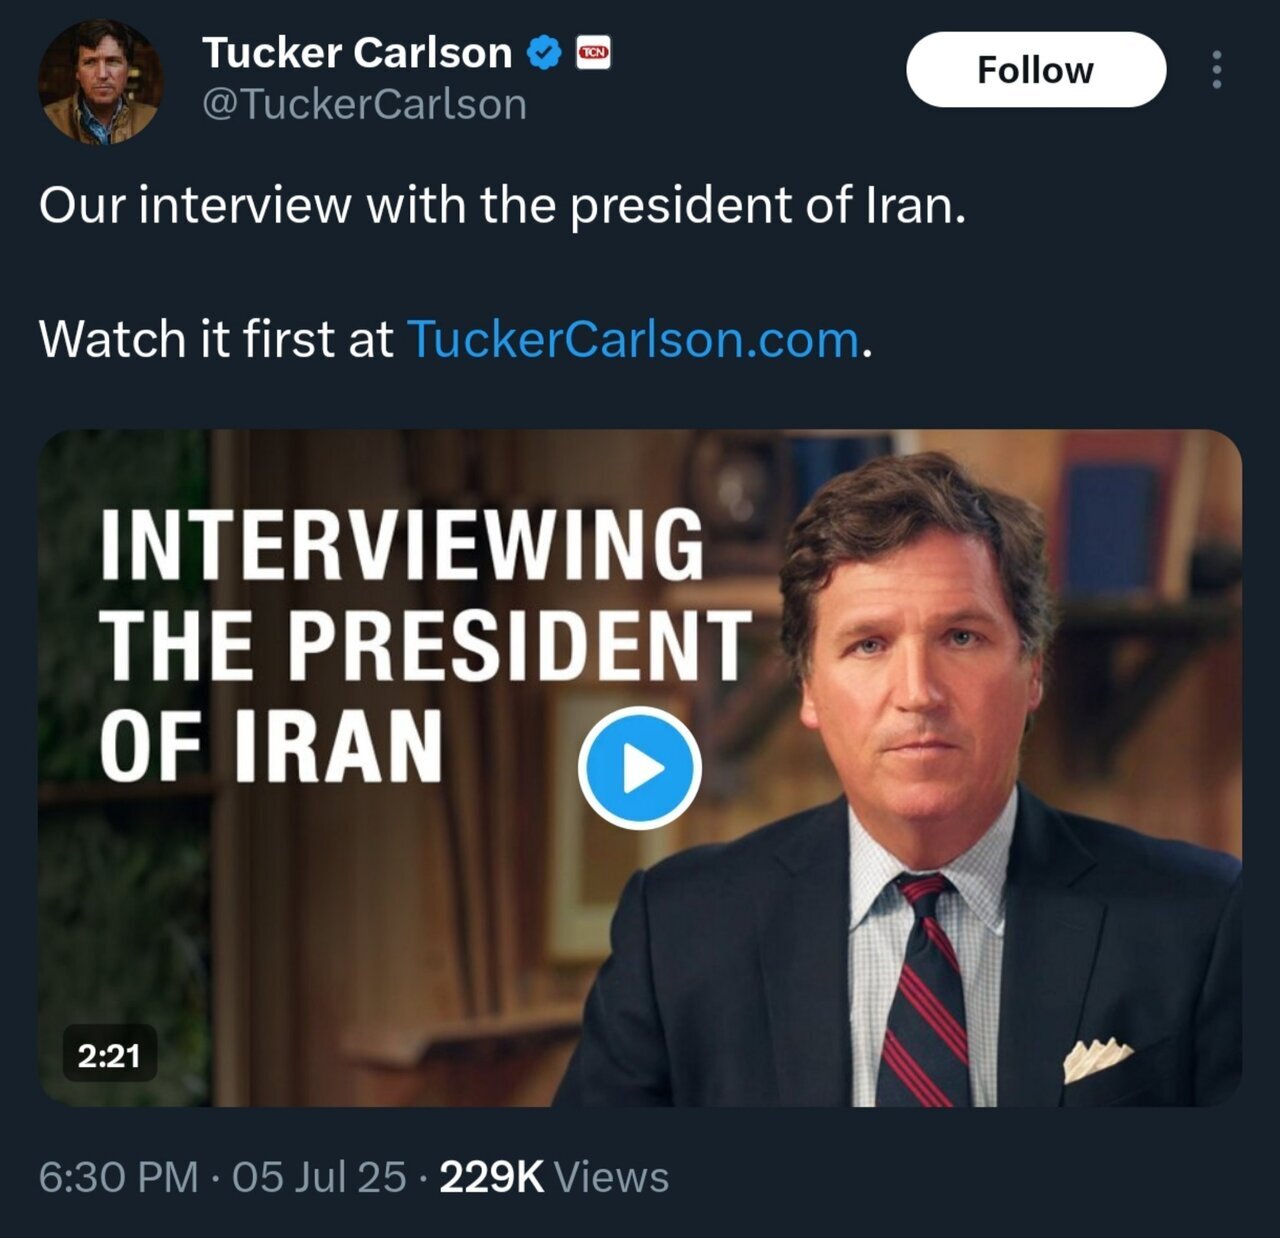The image size is (1280, 1238).
Task: Click the blue verified checkmark badge
Action: 543,52
